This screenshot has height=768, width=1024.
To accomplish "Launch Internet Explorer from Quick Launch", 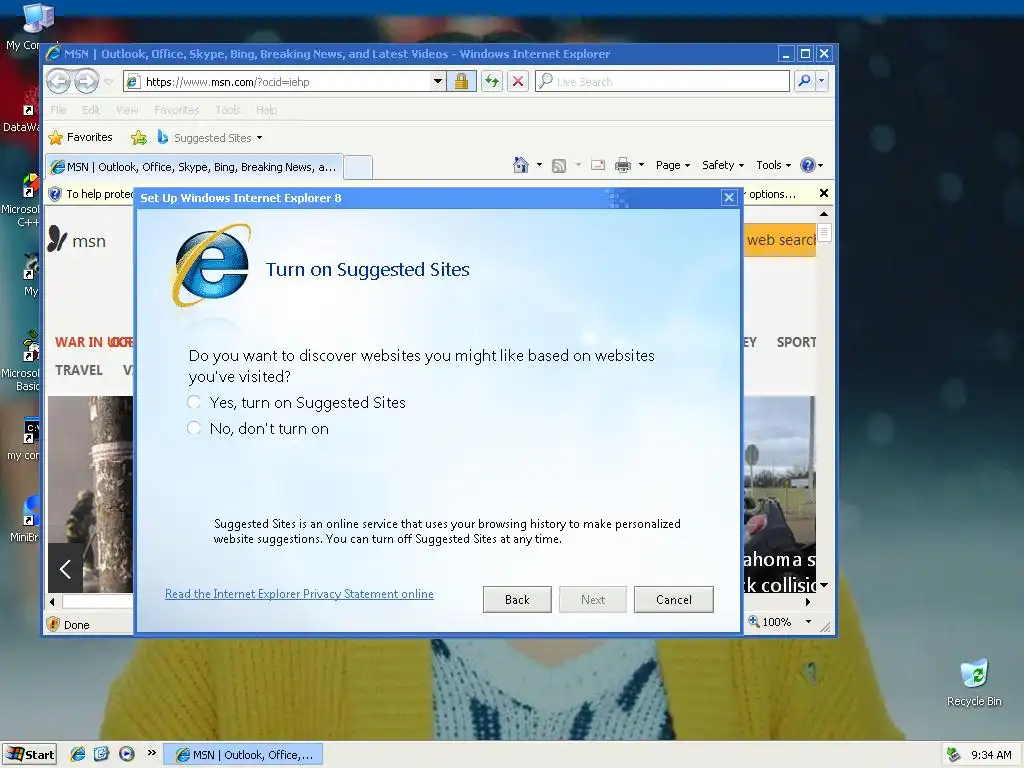I will (x=78, y=754).
